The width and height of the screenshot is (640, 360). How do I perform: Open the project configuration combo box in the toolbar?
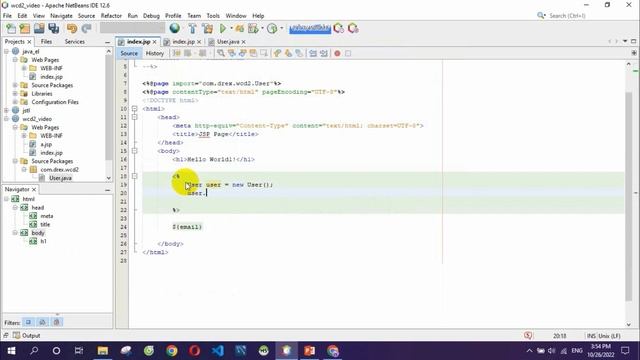click(132, 28)
